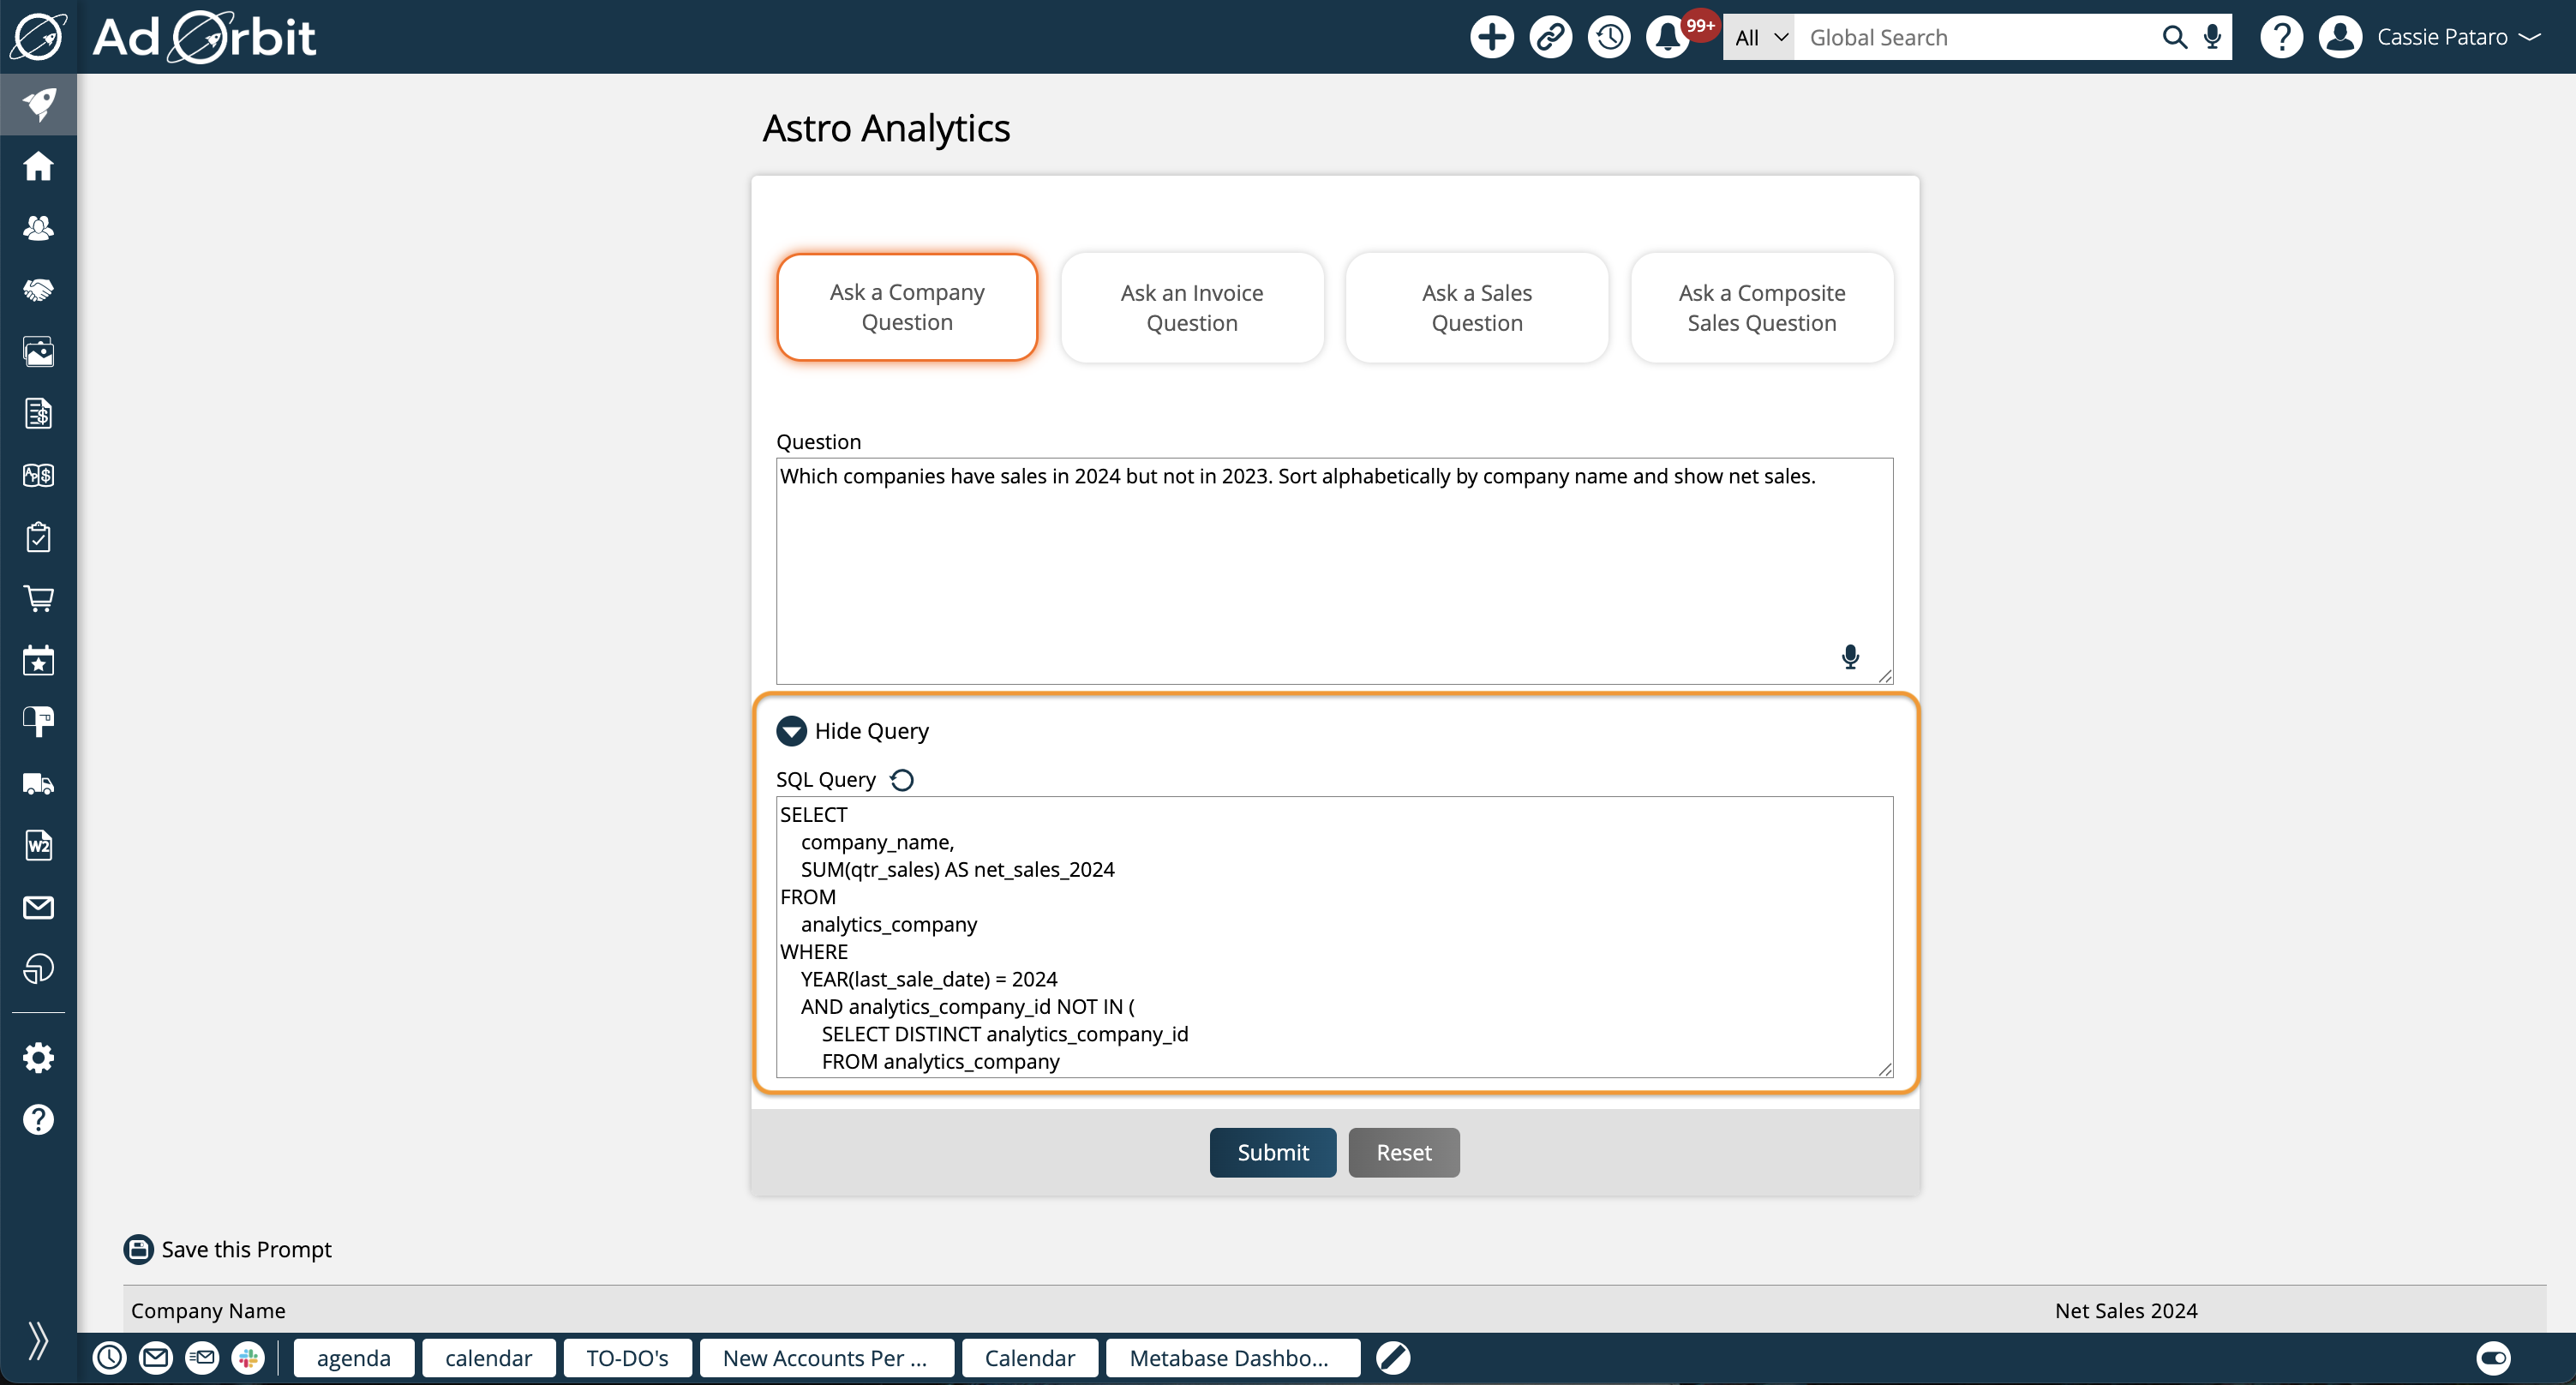Open the image gallery icon in sidebar
The width and height of the screenshot is (2576, 1385).
coord(38,352)
